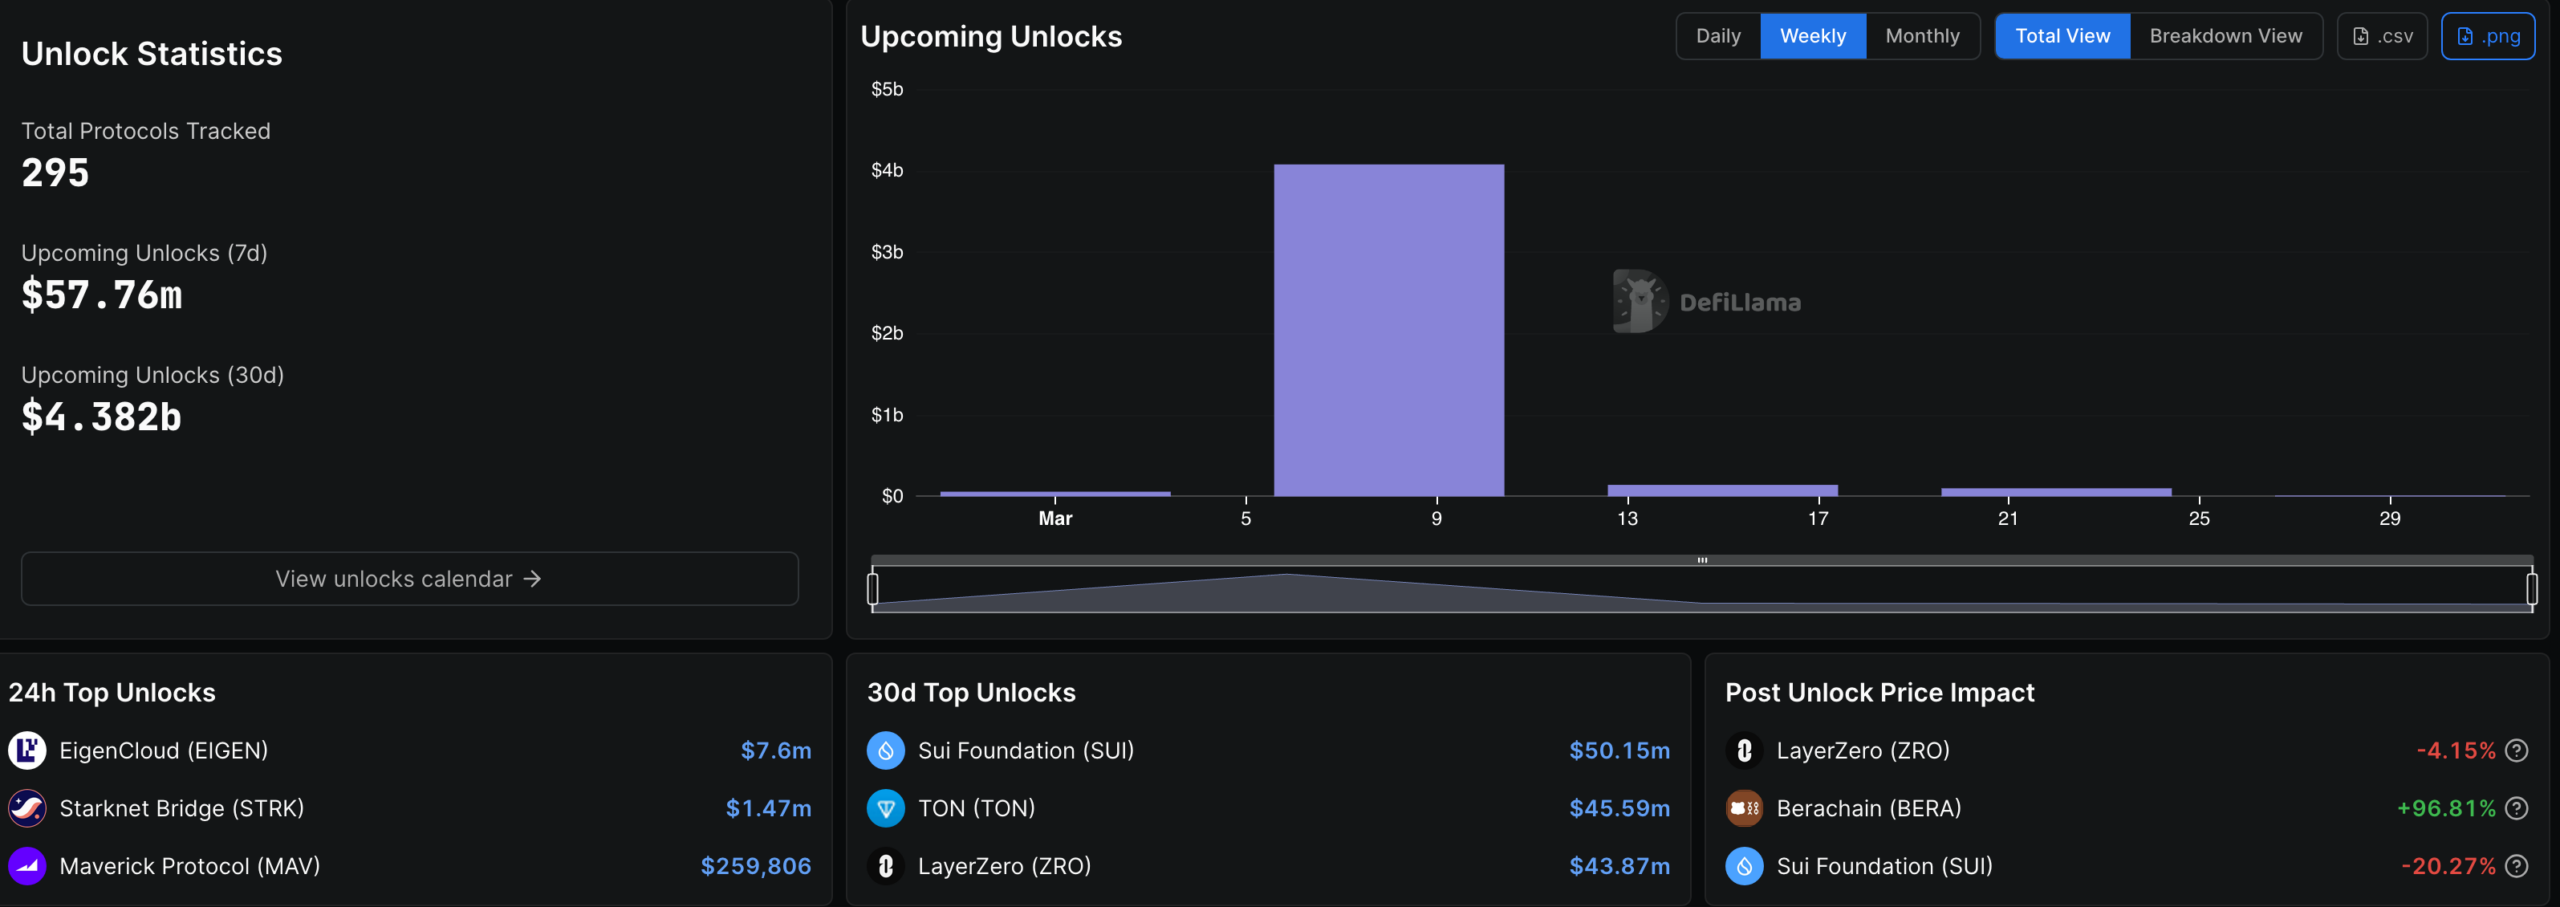Download chart data as .csv

(x=2382, y=36)
